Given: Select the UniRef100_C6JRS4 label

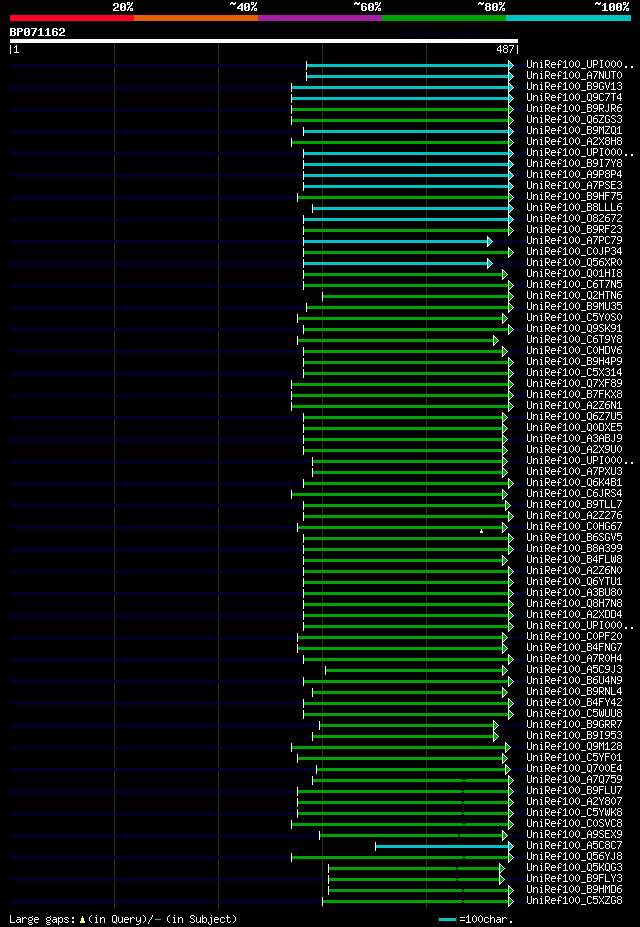Looking at the screenshot, I should coord(574,494).
